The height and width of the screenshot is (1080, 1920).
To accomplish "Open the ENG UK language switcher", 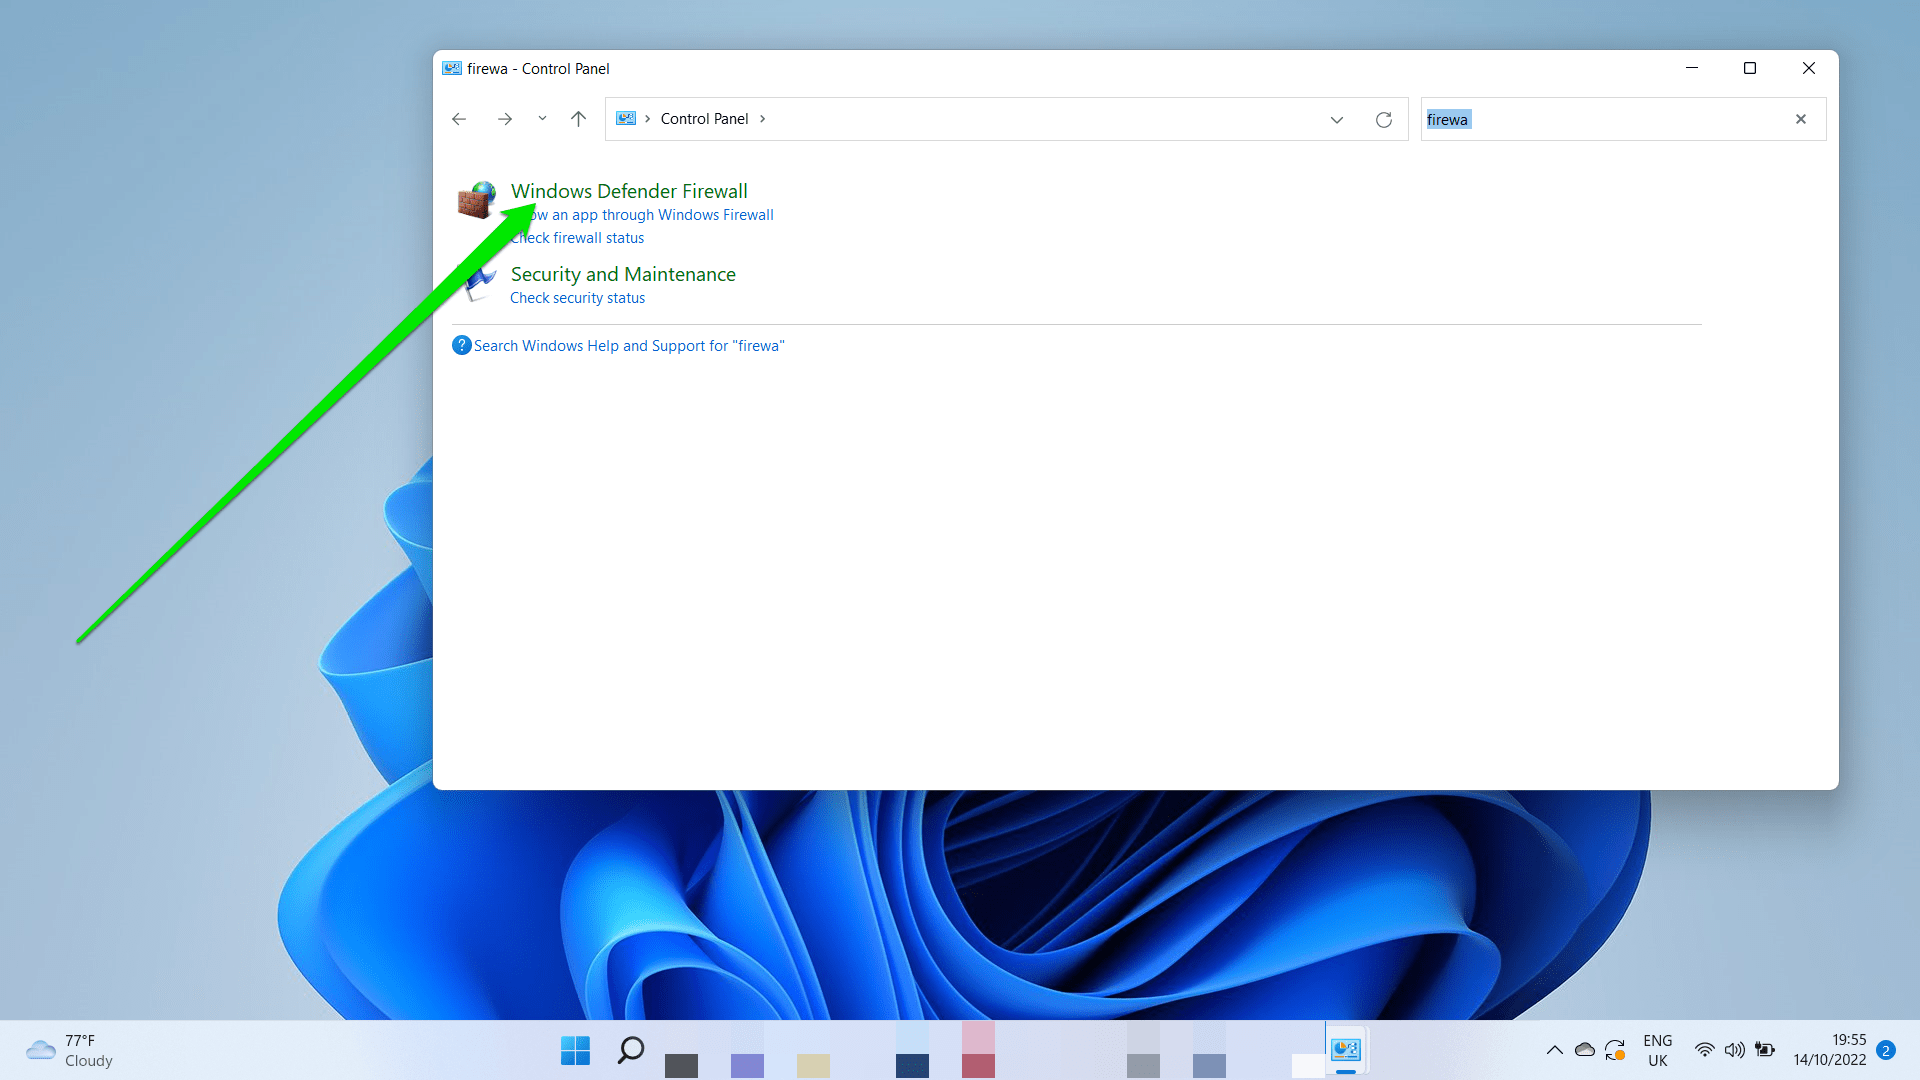I will (1658, 1050).
